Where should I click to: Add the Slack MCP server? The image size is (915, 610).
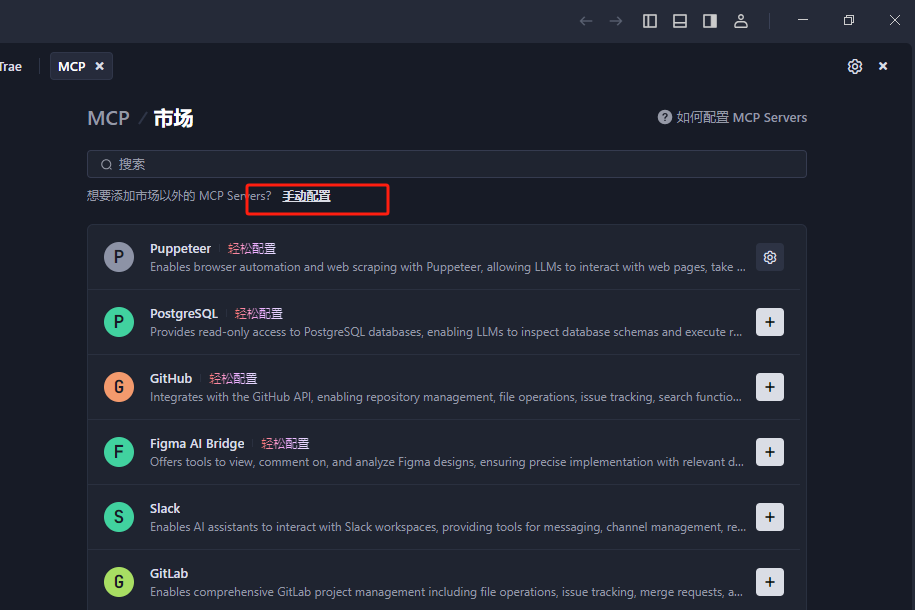click(769, 517)
